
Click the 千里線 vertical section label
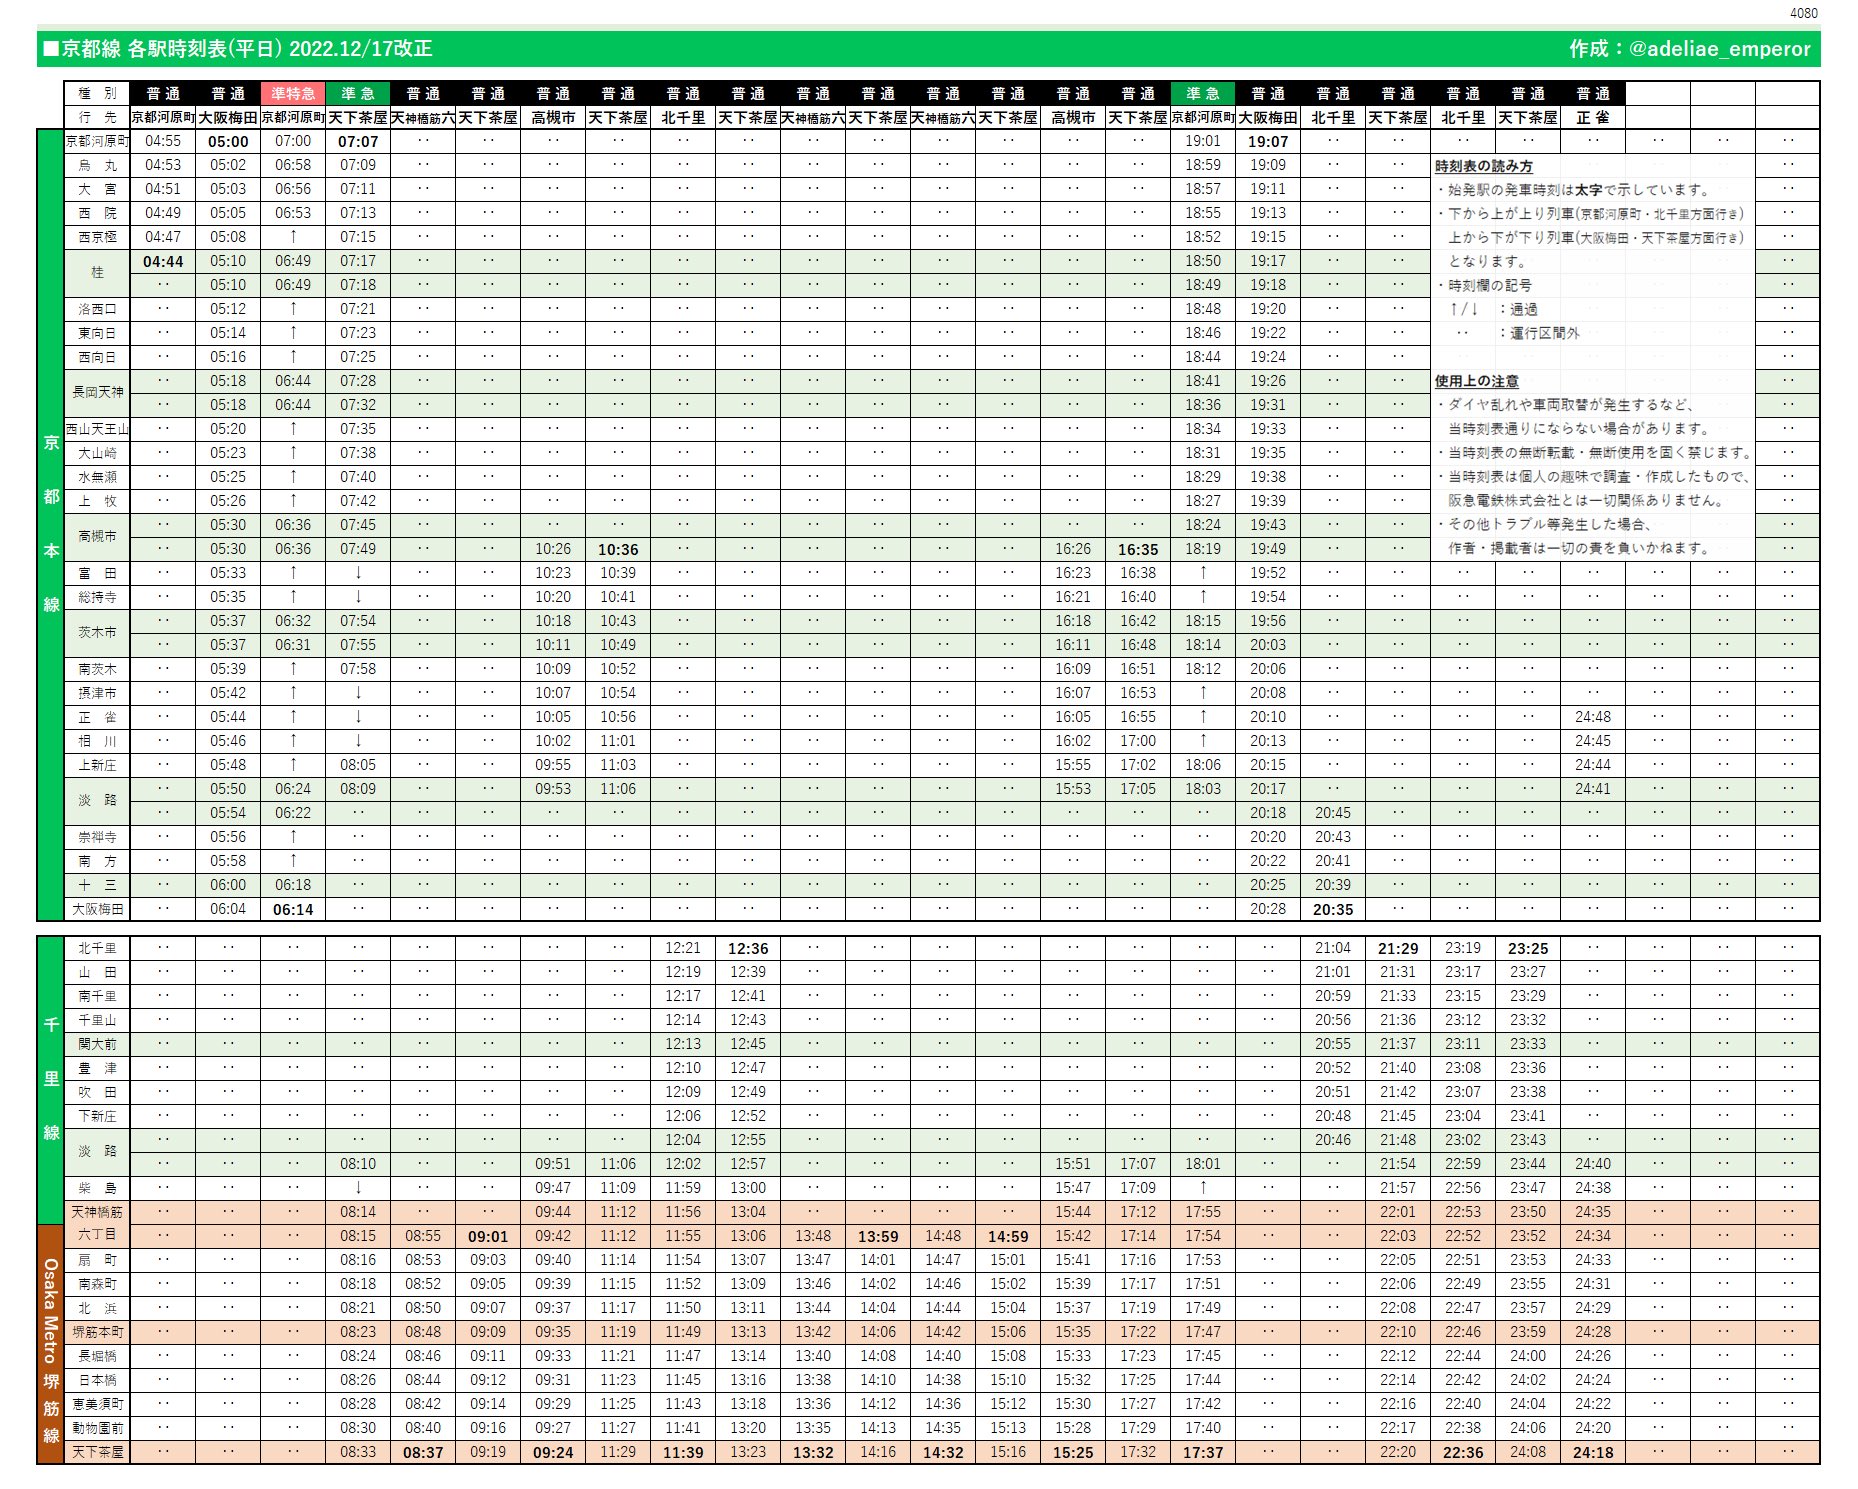tap(51, 1078)
